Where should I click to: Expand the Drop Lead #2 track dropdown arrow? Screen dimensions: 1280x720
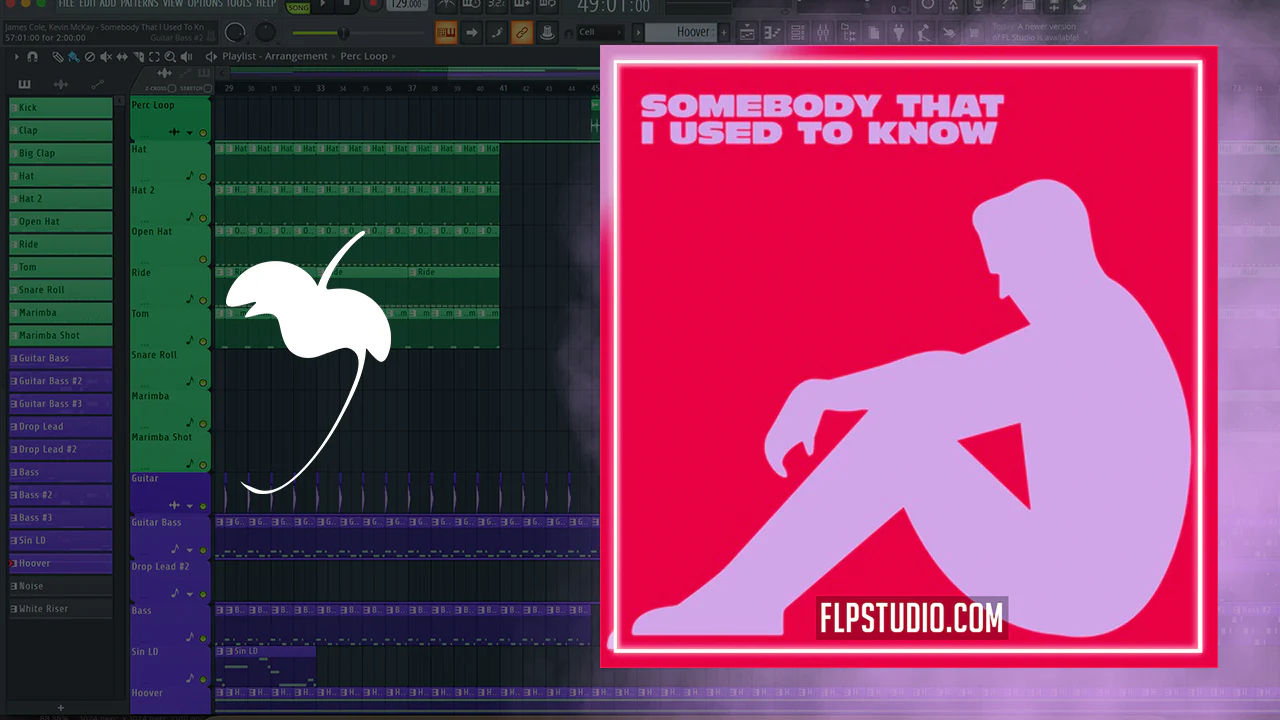pos(189,593)
